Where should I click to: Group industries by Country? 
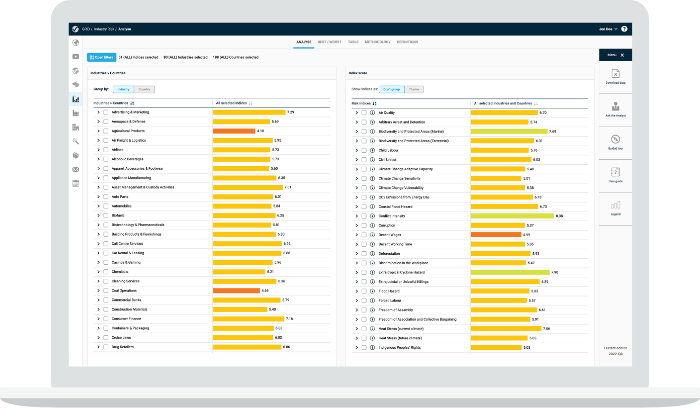tap(146, 89)
